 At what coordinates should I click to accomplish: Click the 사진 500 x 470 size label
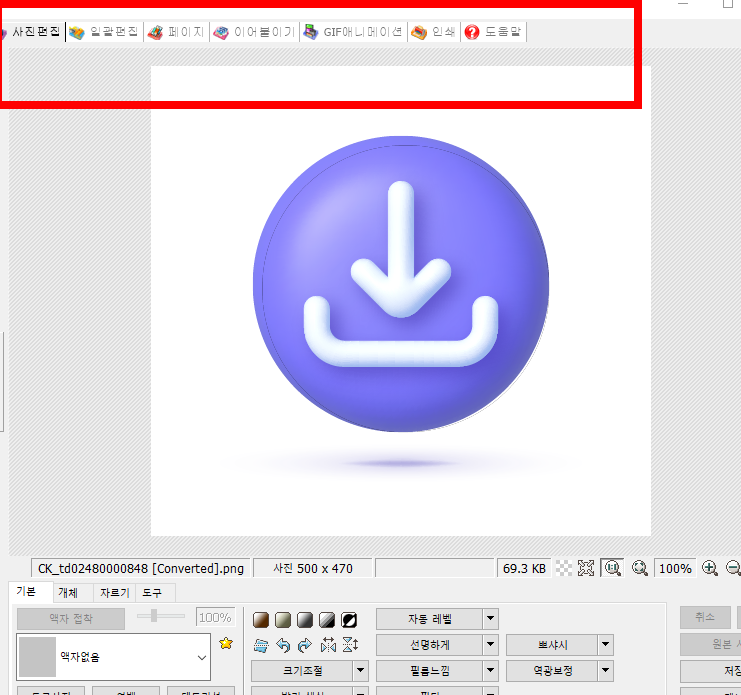click(x=313, y=568)
